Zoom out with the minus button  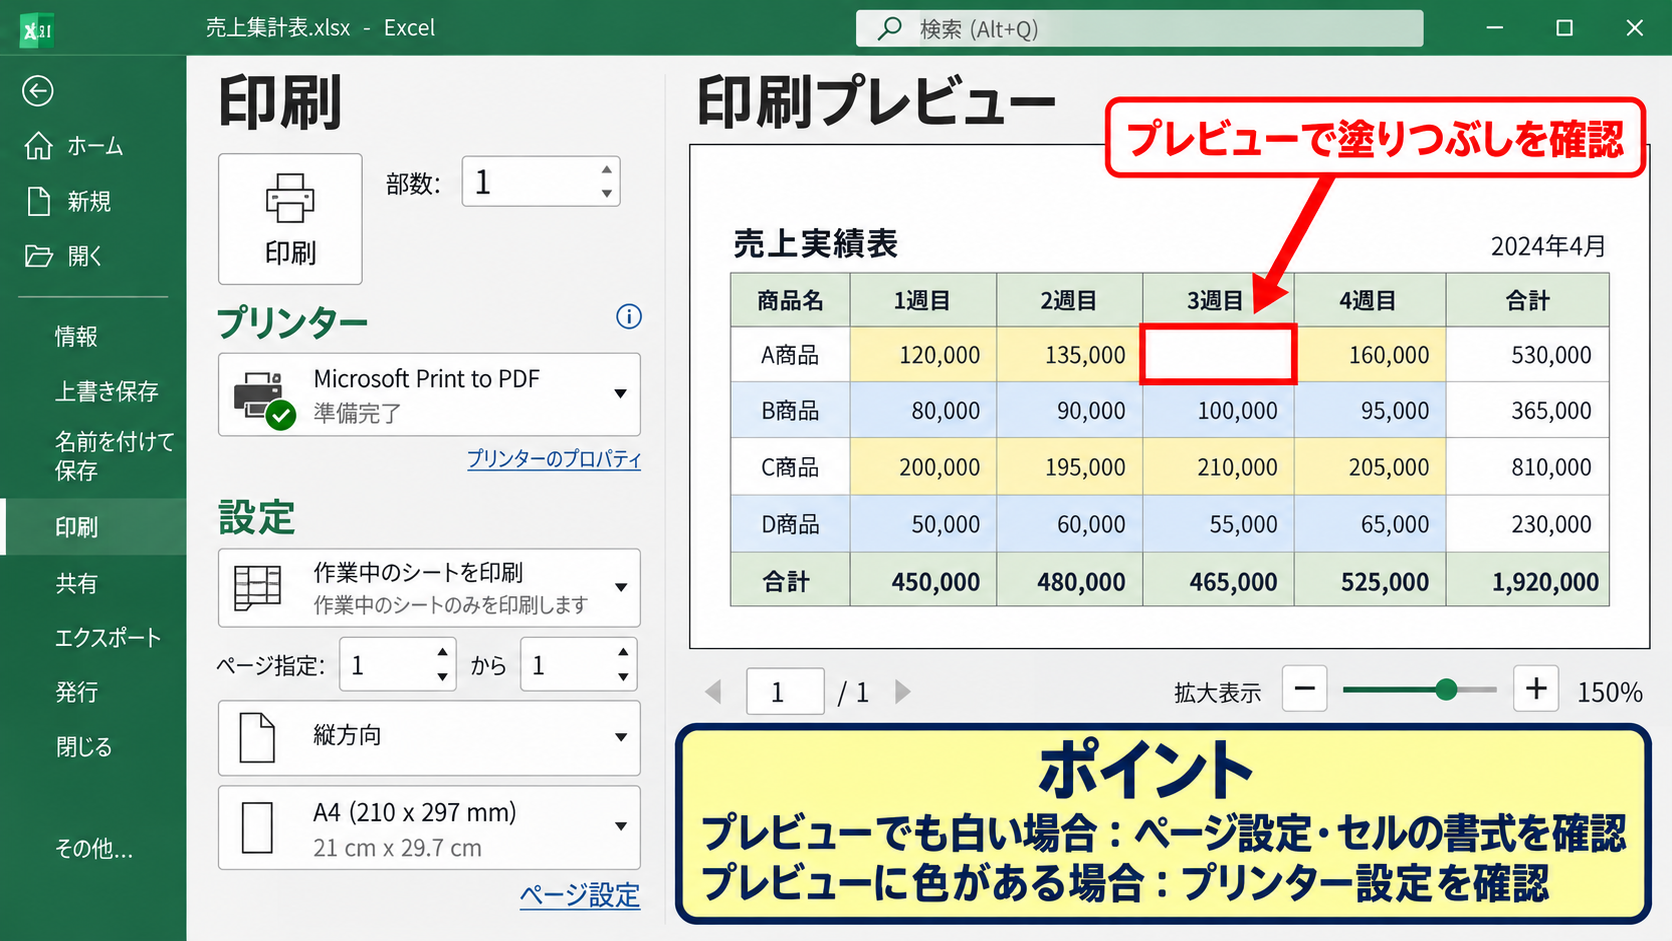click(1304, 688)
